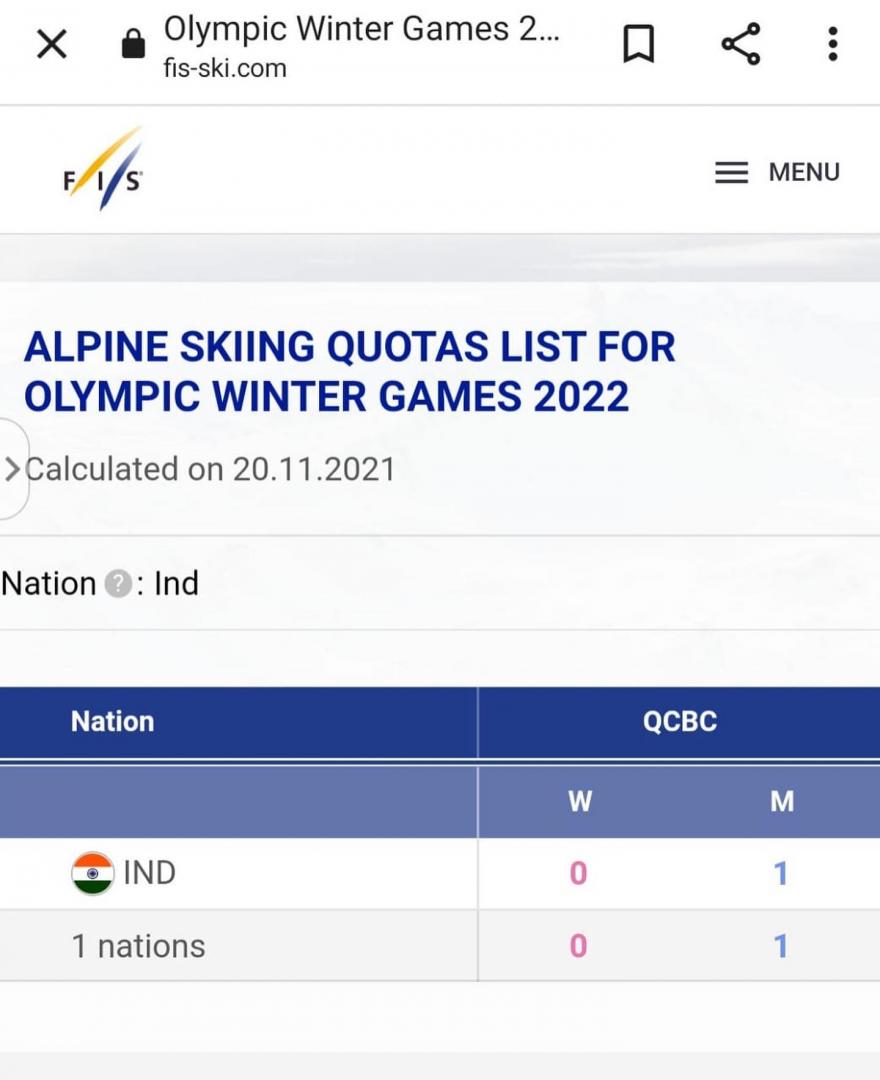This screenshot has height=1080, width=880.
Task: Expand the side panel chevron arrow
Action: pos(12,469)
